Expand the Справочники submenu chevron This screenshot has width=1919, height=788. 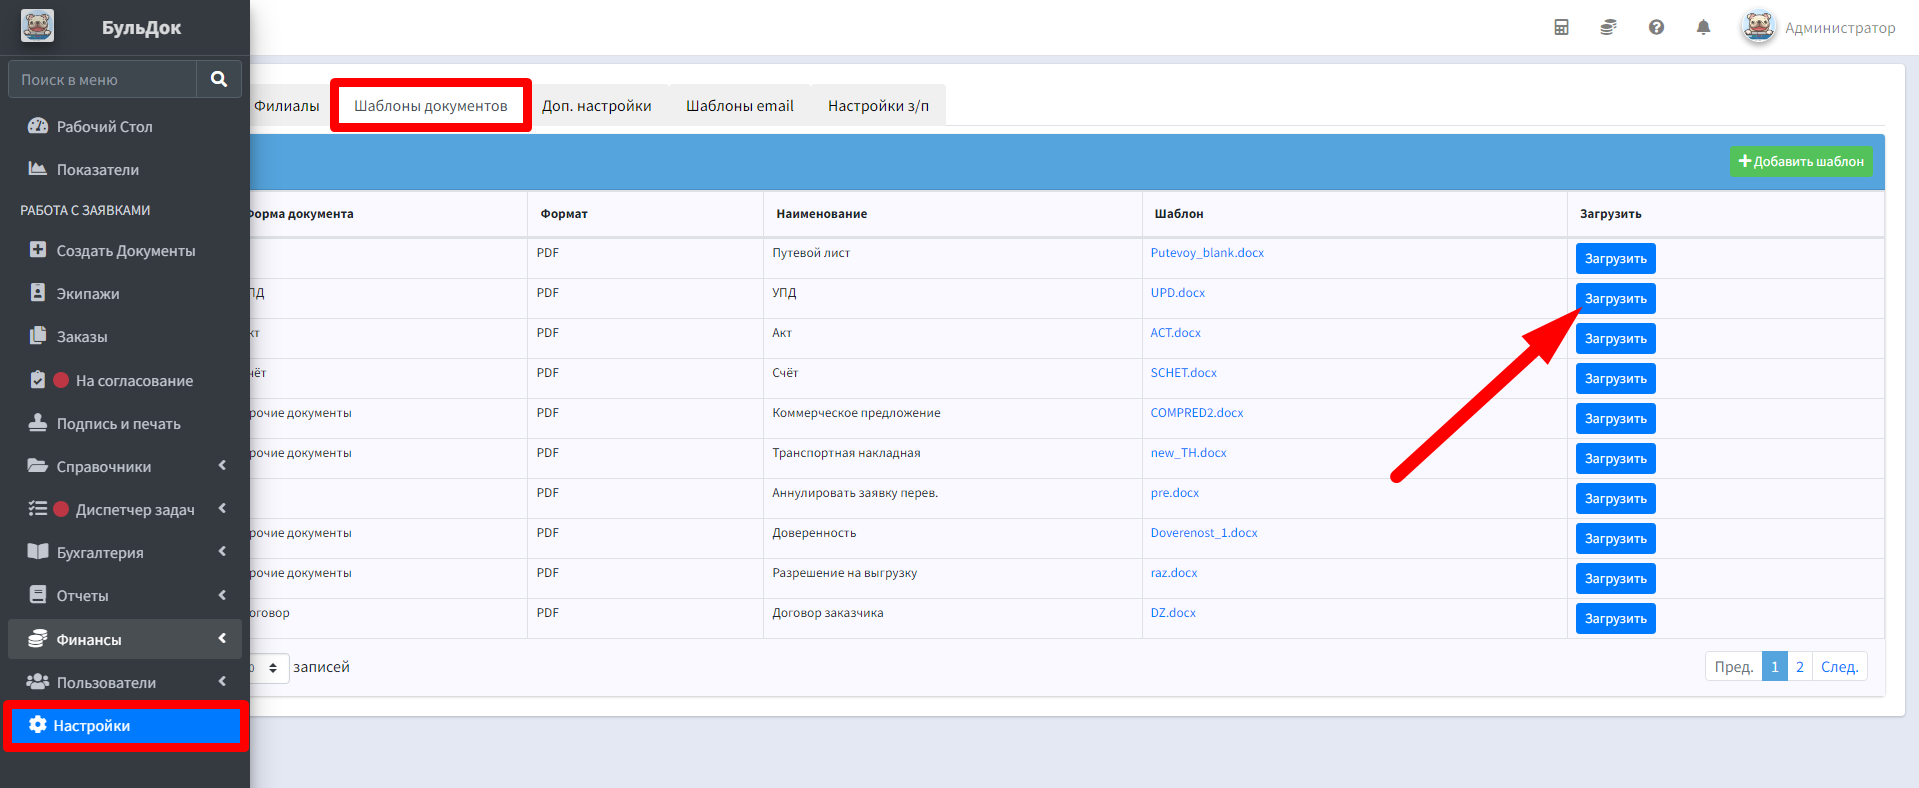(x=222, y=466)
